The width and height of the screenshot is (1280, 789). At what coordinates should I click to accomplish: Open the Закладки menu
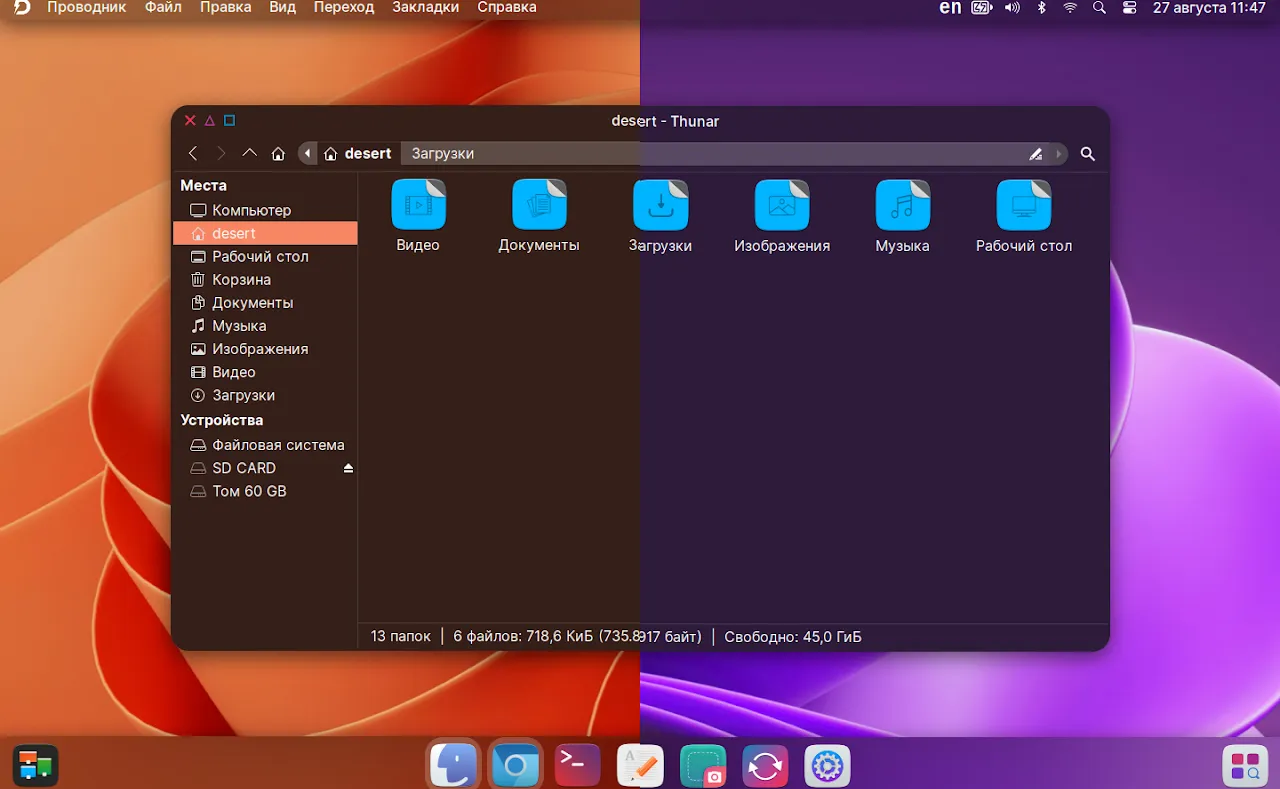(x=425, y=7)
